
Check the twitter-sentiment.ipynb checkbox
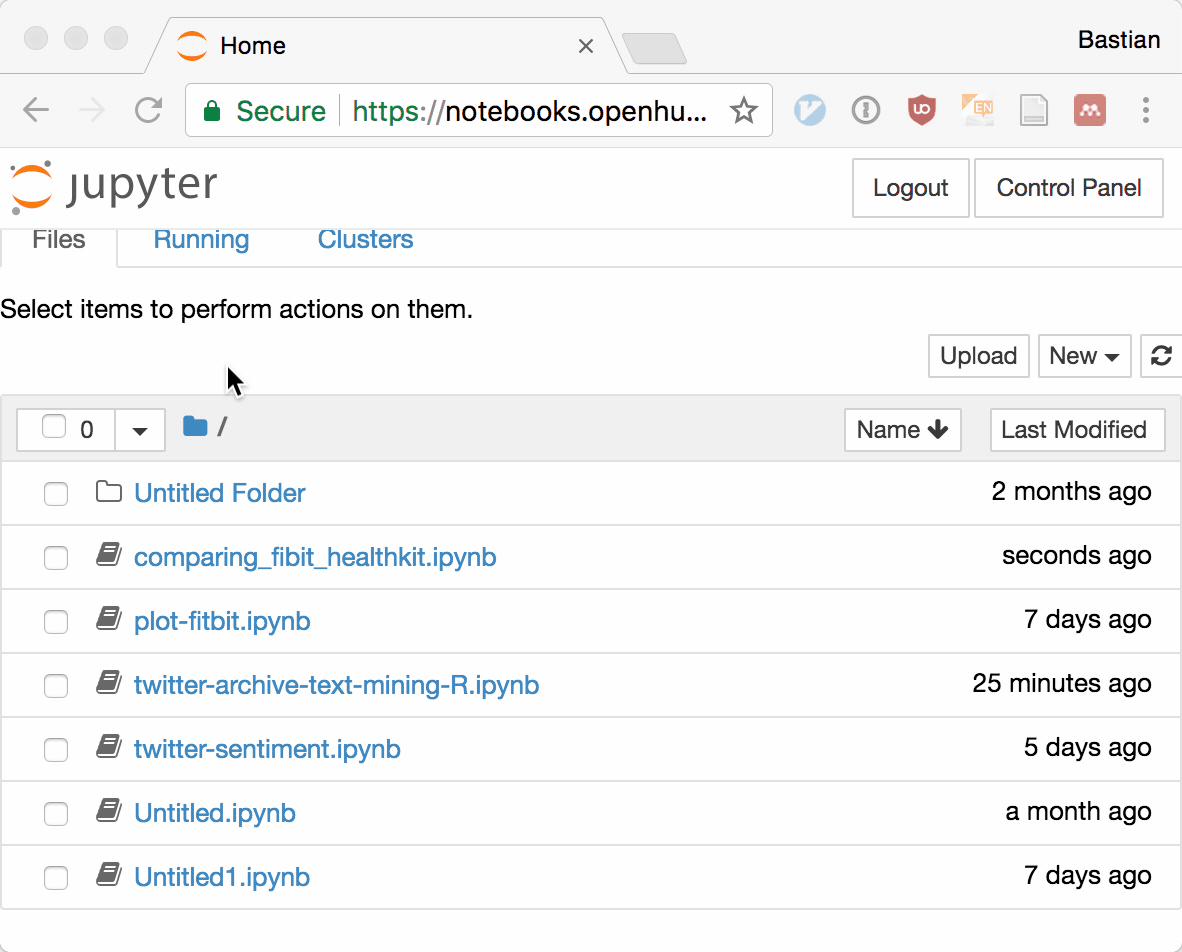coord(56,750)
